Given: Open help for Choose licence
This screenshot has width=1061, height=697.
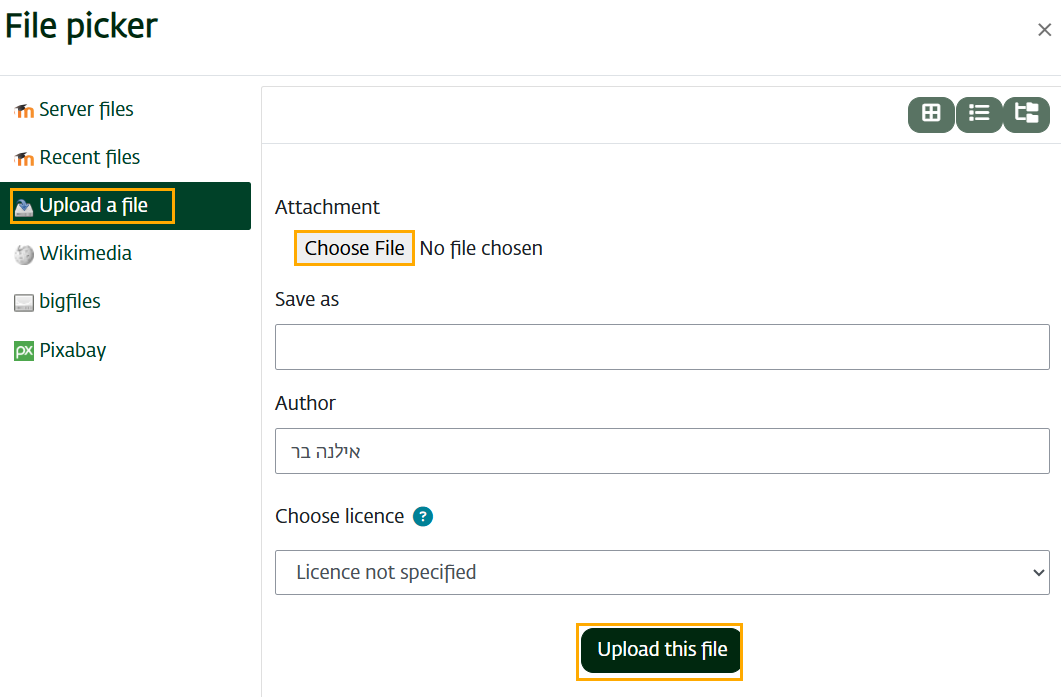Looking at the screenshot, I should coord(423,517).
